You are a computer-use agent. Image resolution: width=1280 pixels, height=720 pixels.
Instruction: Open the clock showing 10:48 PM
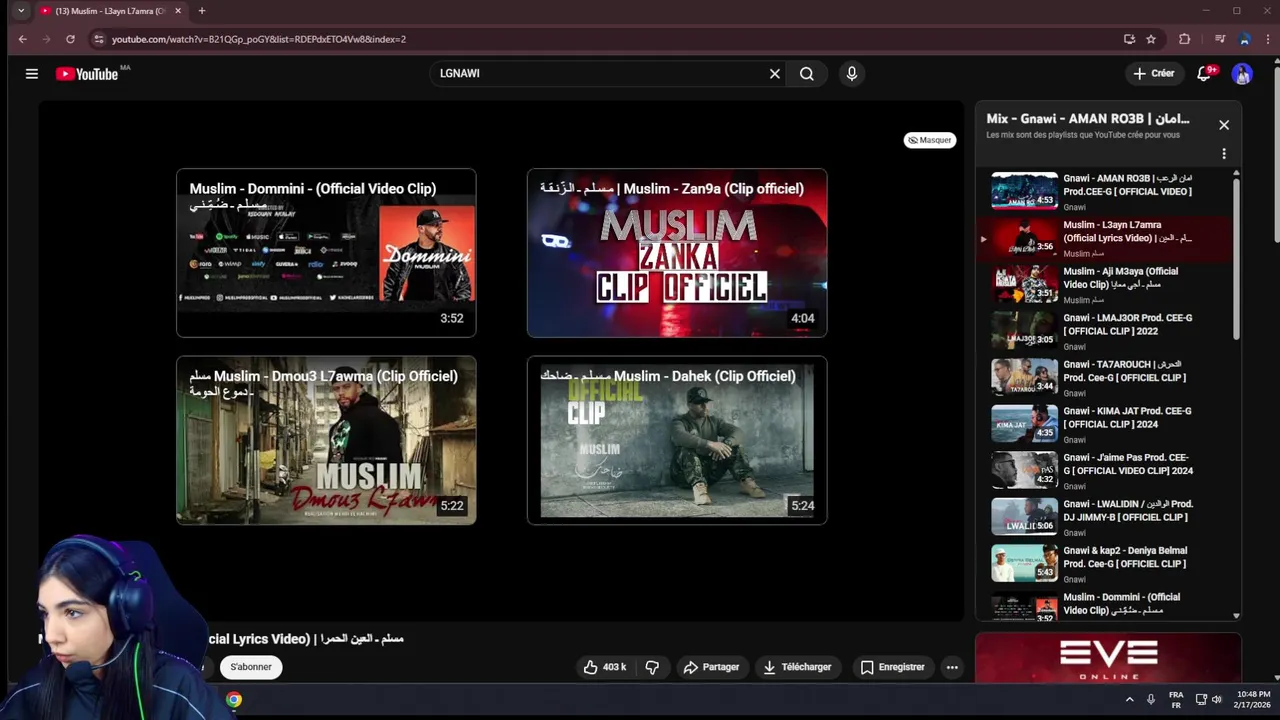(1253, 700)
